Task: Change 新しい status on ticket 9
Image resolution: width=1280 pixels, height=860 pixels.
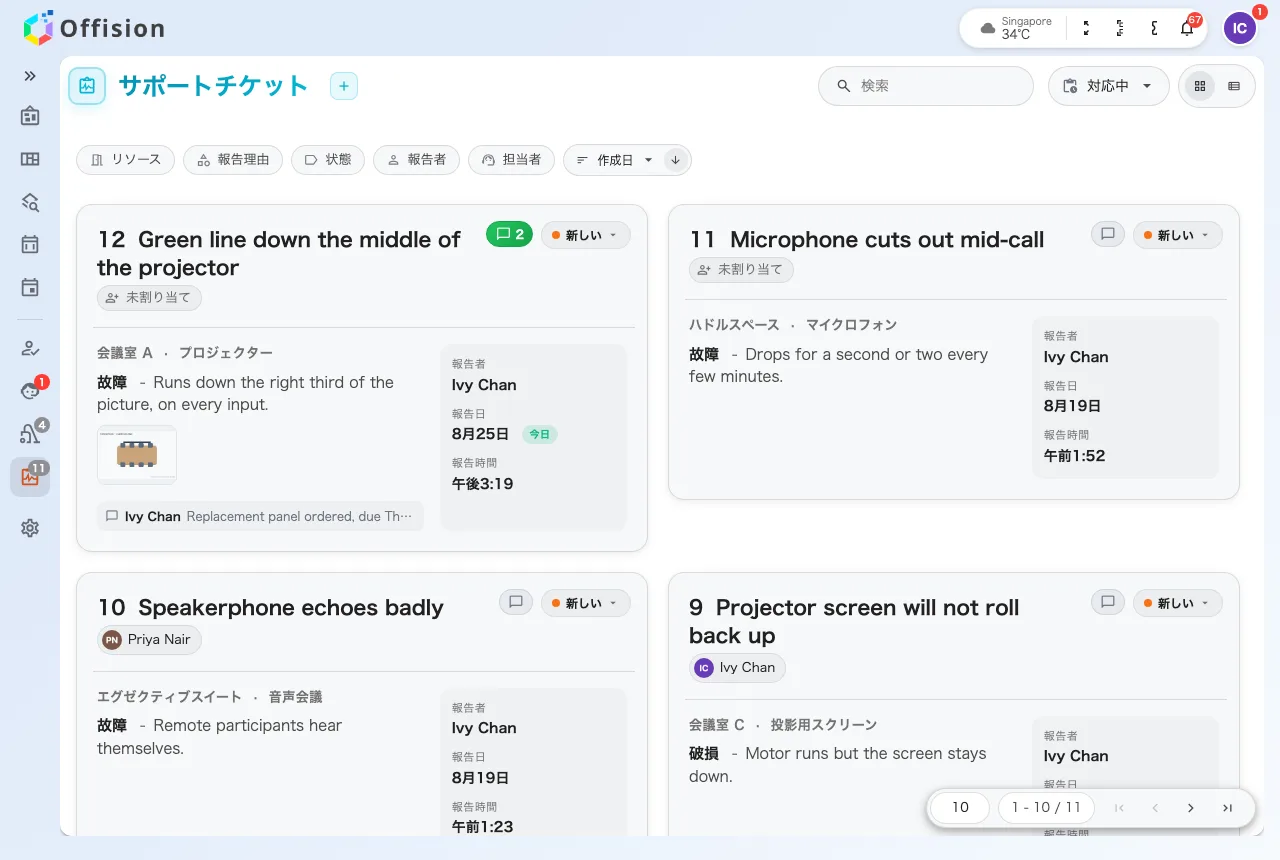Action: coord(1177,603)
